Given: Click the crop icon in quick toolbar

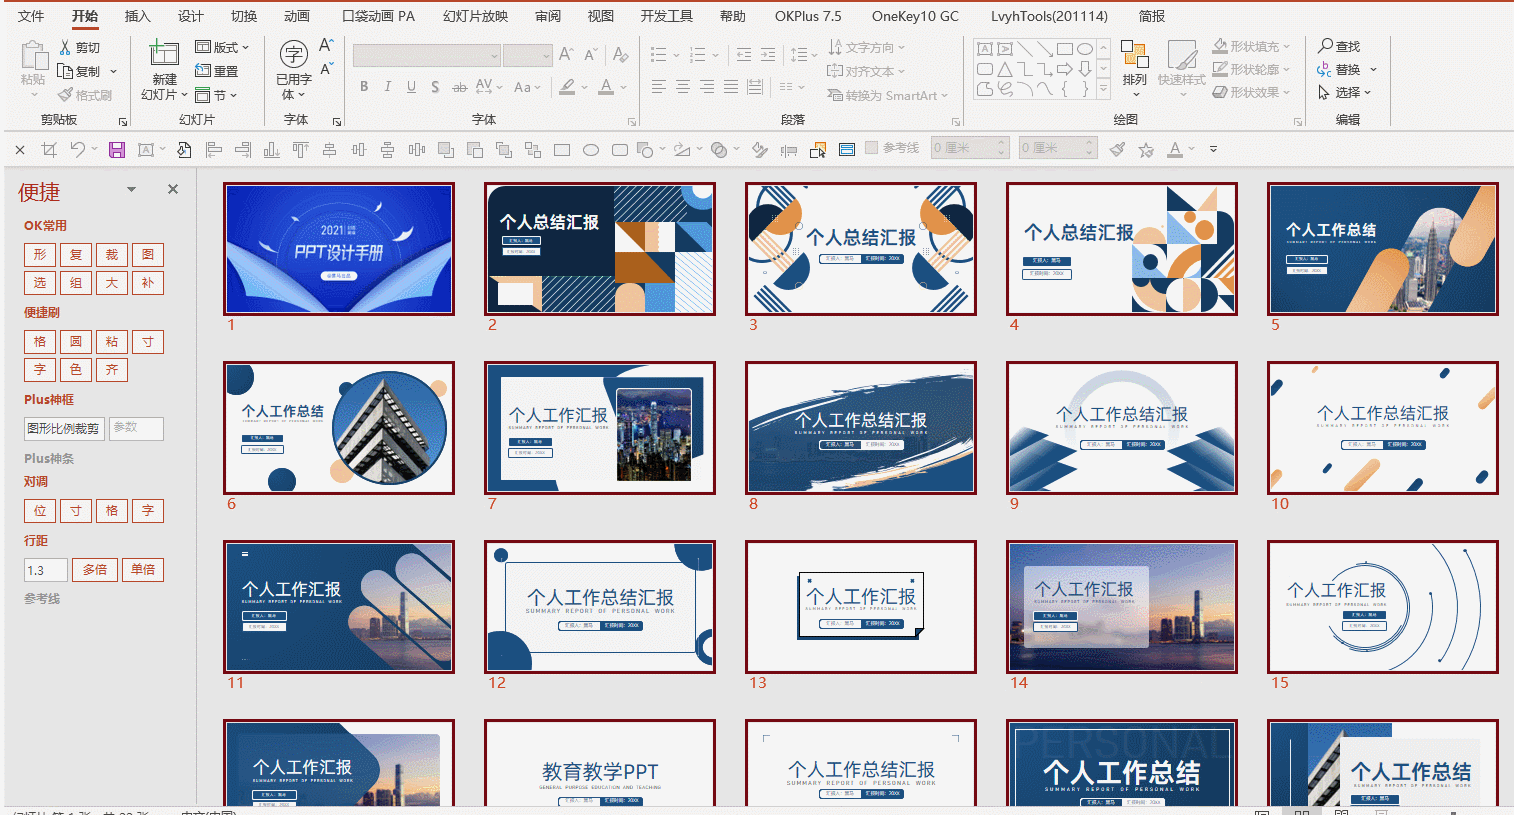Looking at the screenshot, I should 49,150.
